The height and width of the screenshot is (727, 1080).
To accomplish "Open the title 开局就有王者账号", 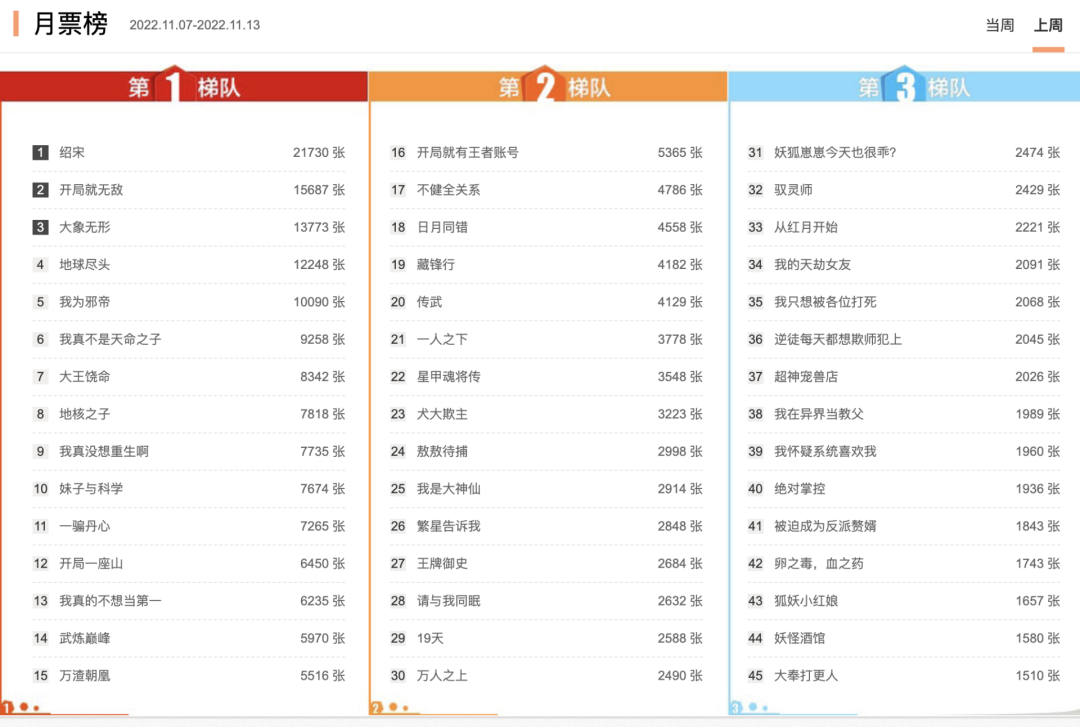I will click(468, 152).
